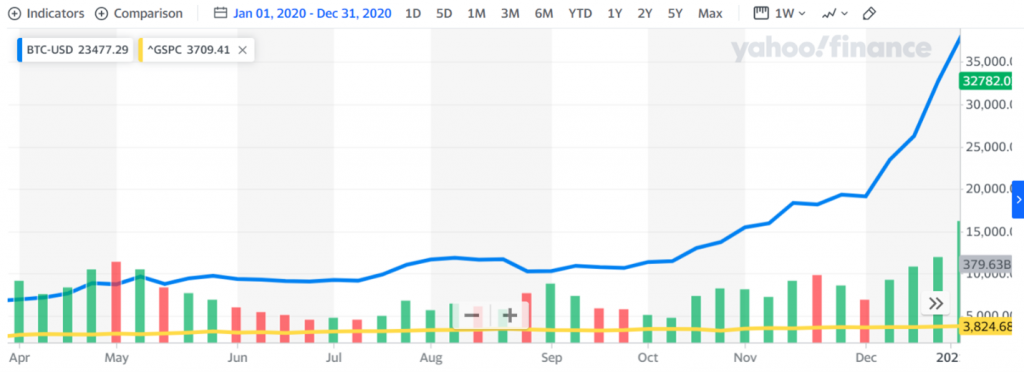Click the interval candle icon before 1W
The width and height of the screenshot is (1024, 372).
761,13
